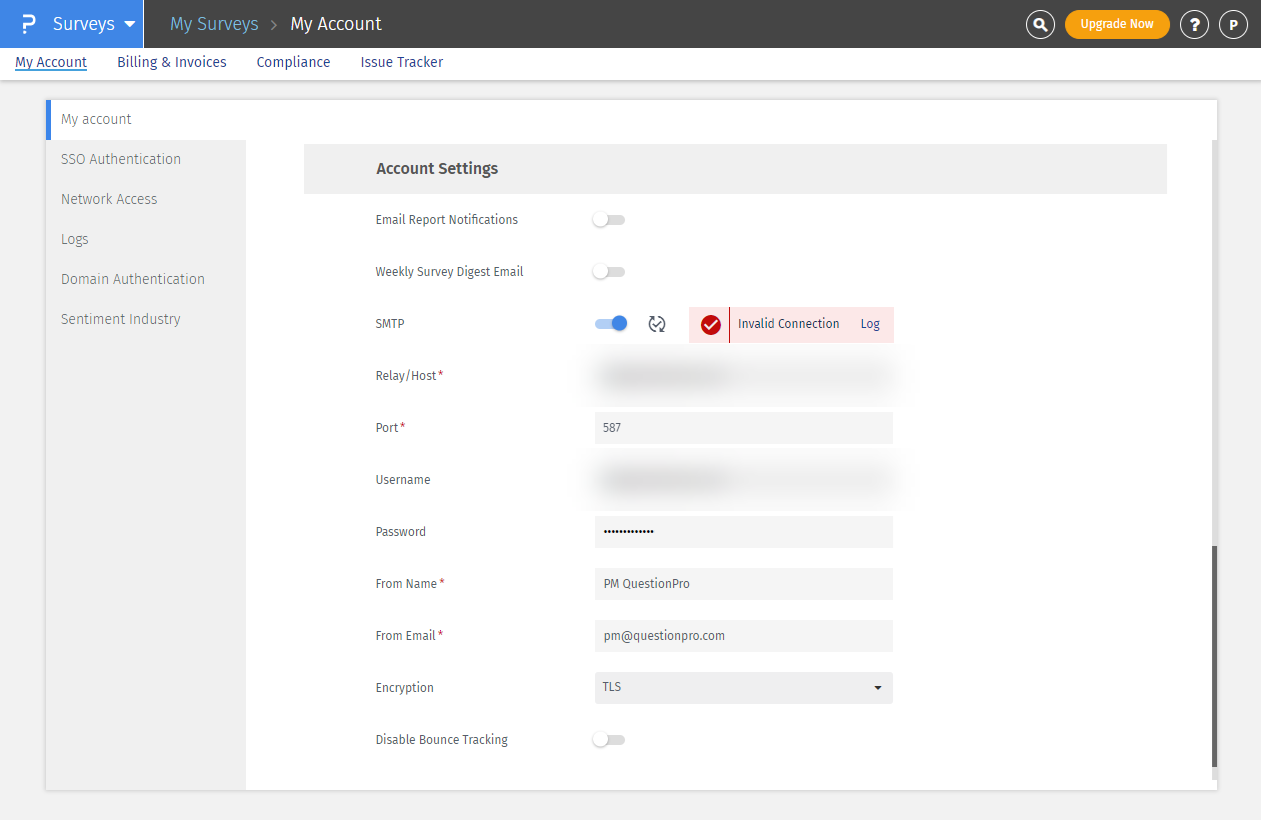Screen dimensions: 1261x820
Task: Toggle Email Report Notifications switch
Action: 608,220
